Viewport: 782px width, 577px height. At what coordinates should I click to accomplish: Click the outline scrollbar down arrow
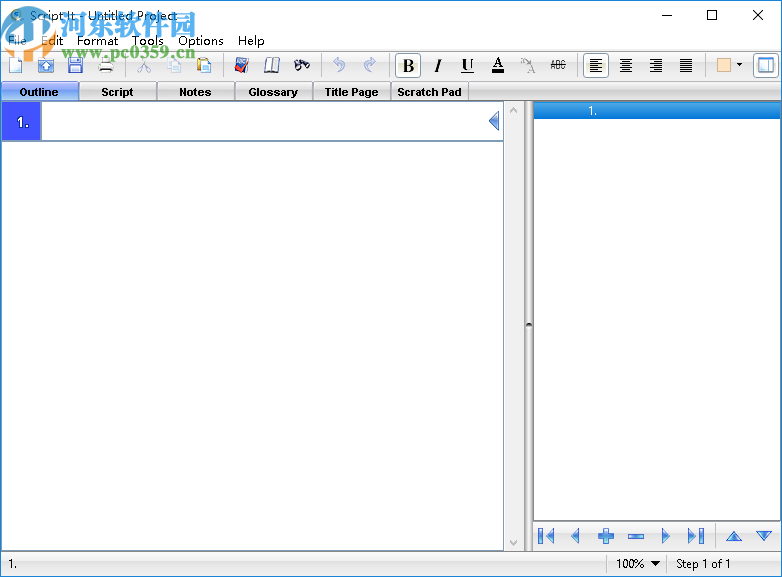[514, 543]
